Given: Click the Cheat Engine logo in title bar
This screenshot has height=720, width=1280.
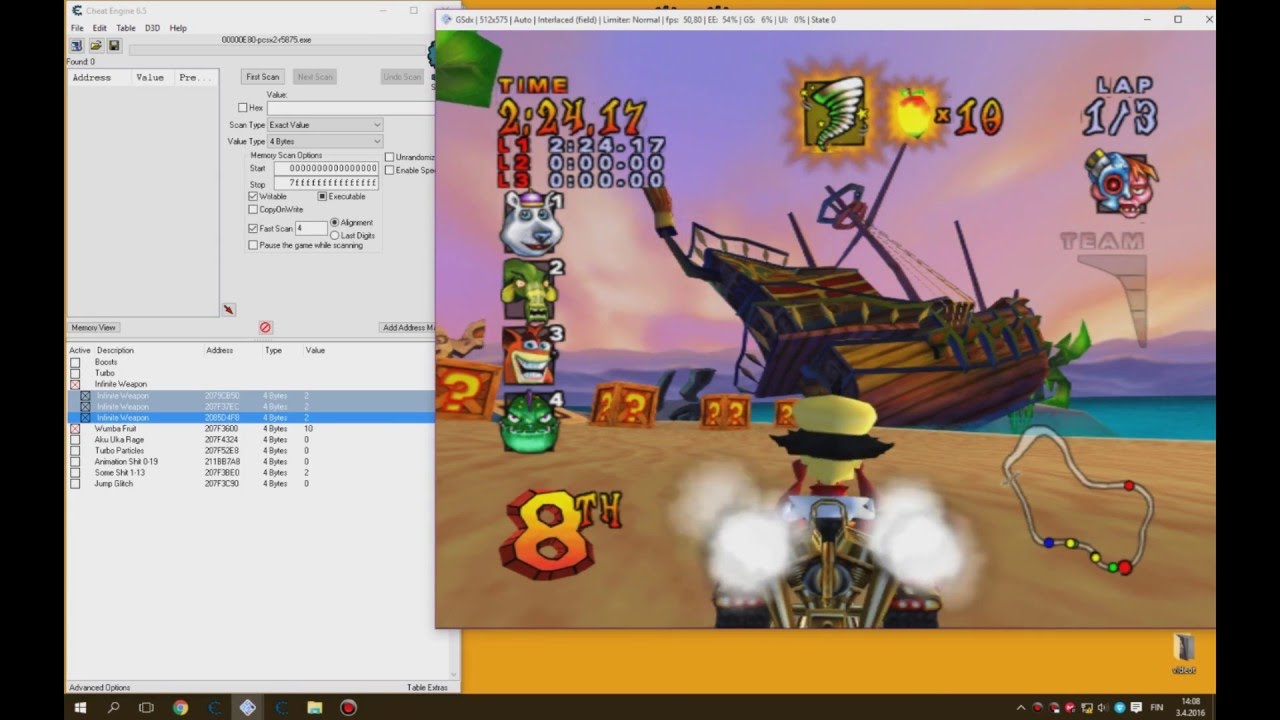Looking at the screenshot, I should coord(77,10).
